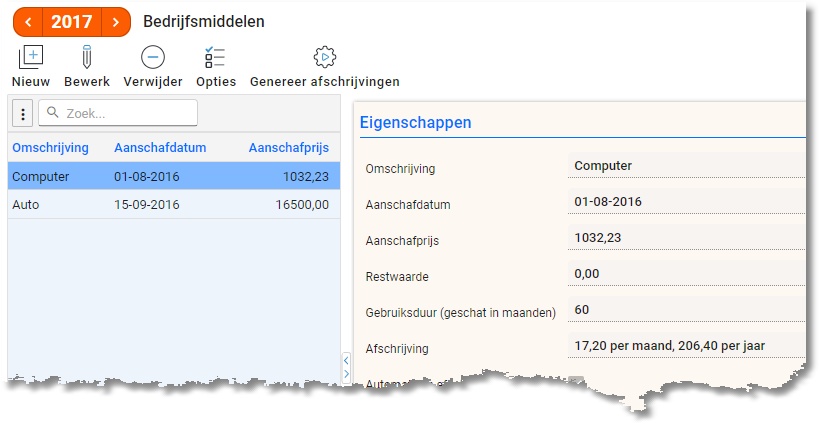Image resolution: width=820 pixels, height=426 pixels.
Task: Select the Auto row
Action: (174, 204)
